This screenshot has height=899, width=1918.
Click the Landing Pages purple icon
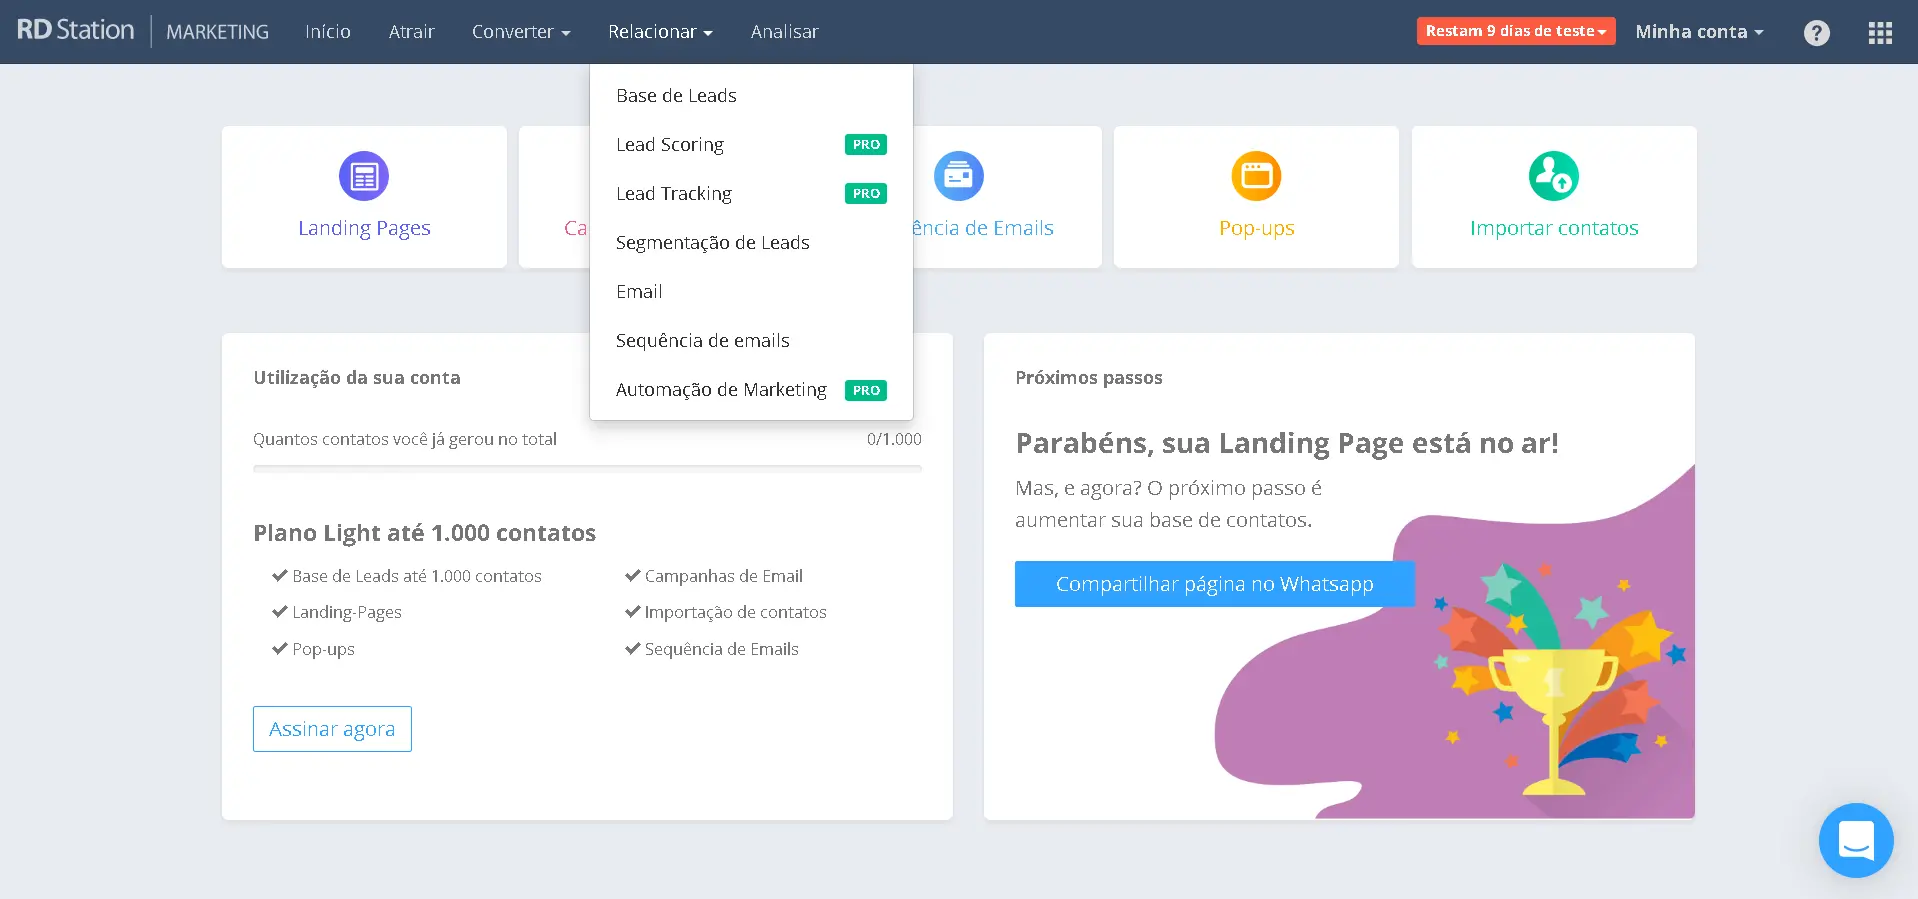pos(364,176)
